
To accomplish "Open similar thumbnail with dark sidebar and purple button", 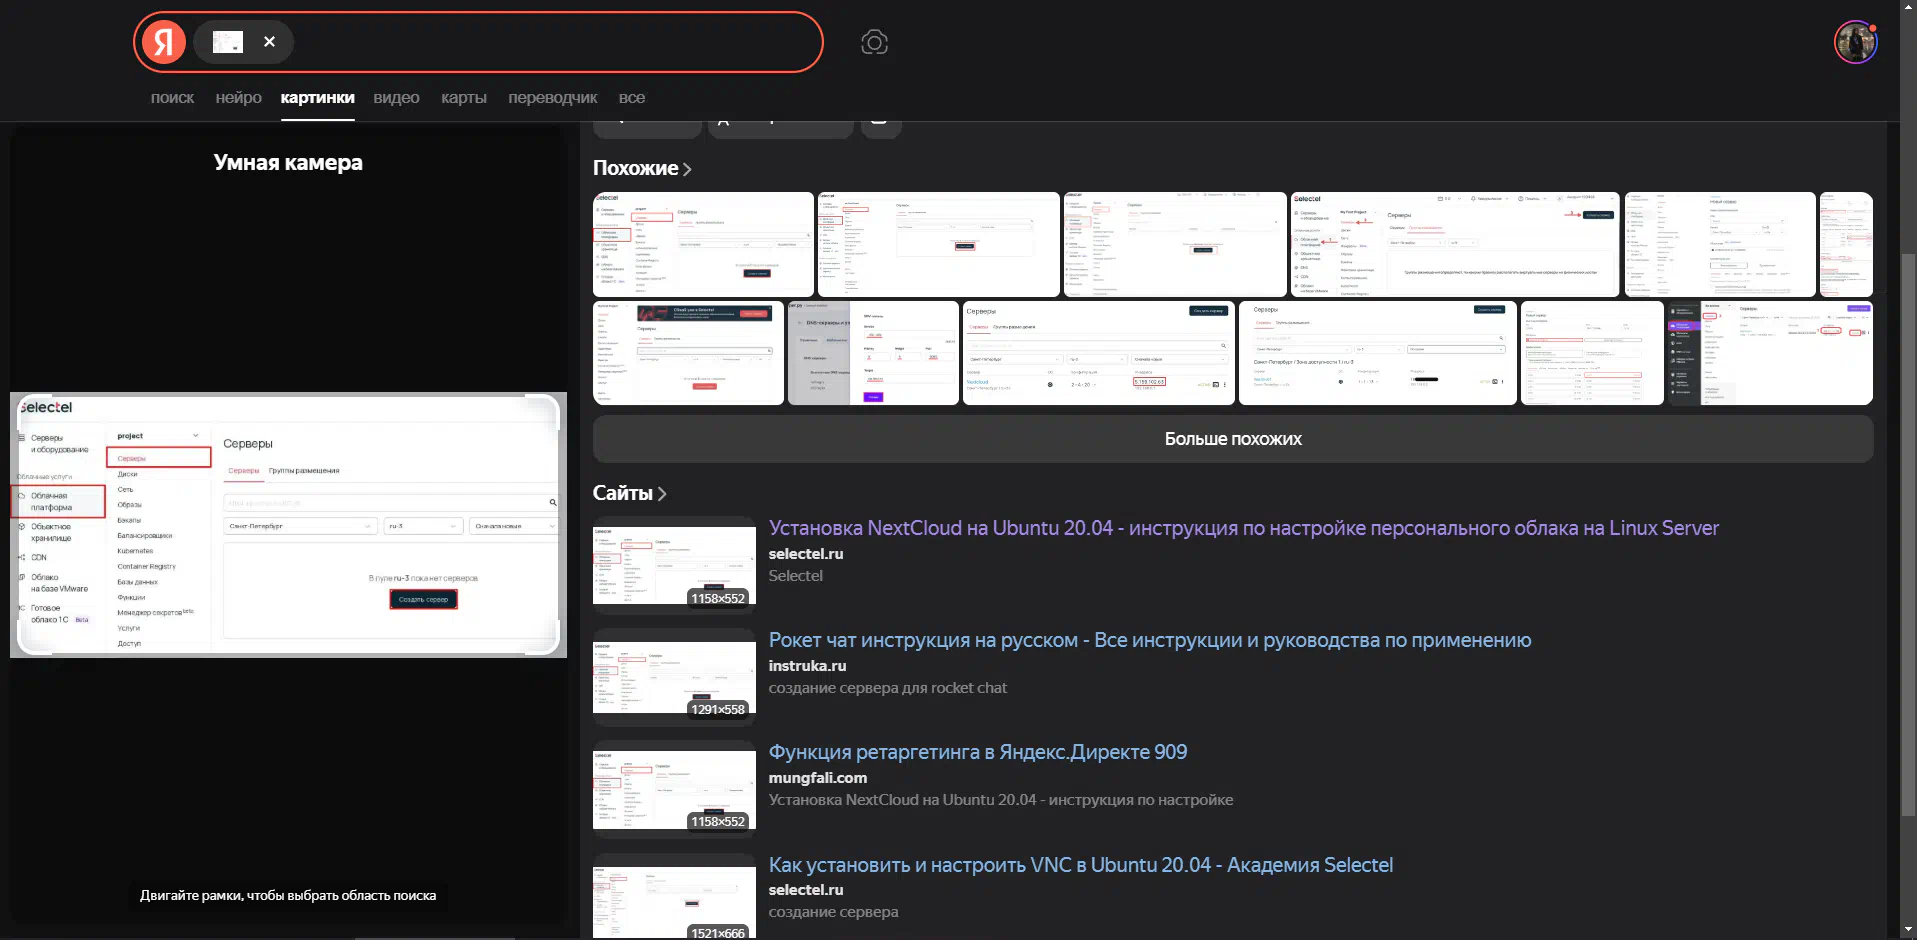I will 1769,353.
